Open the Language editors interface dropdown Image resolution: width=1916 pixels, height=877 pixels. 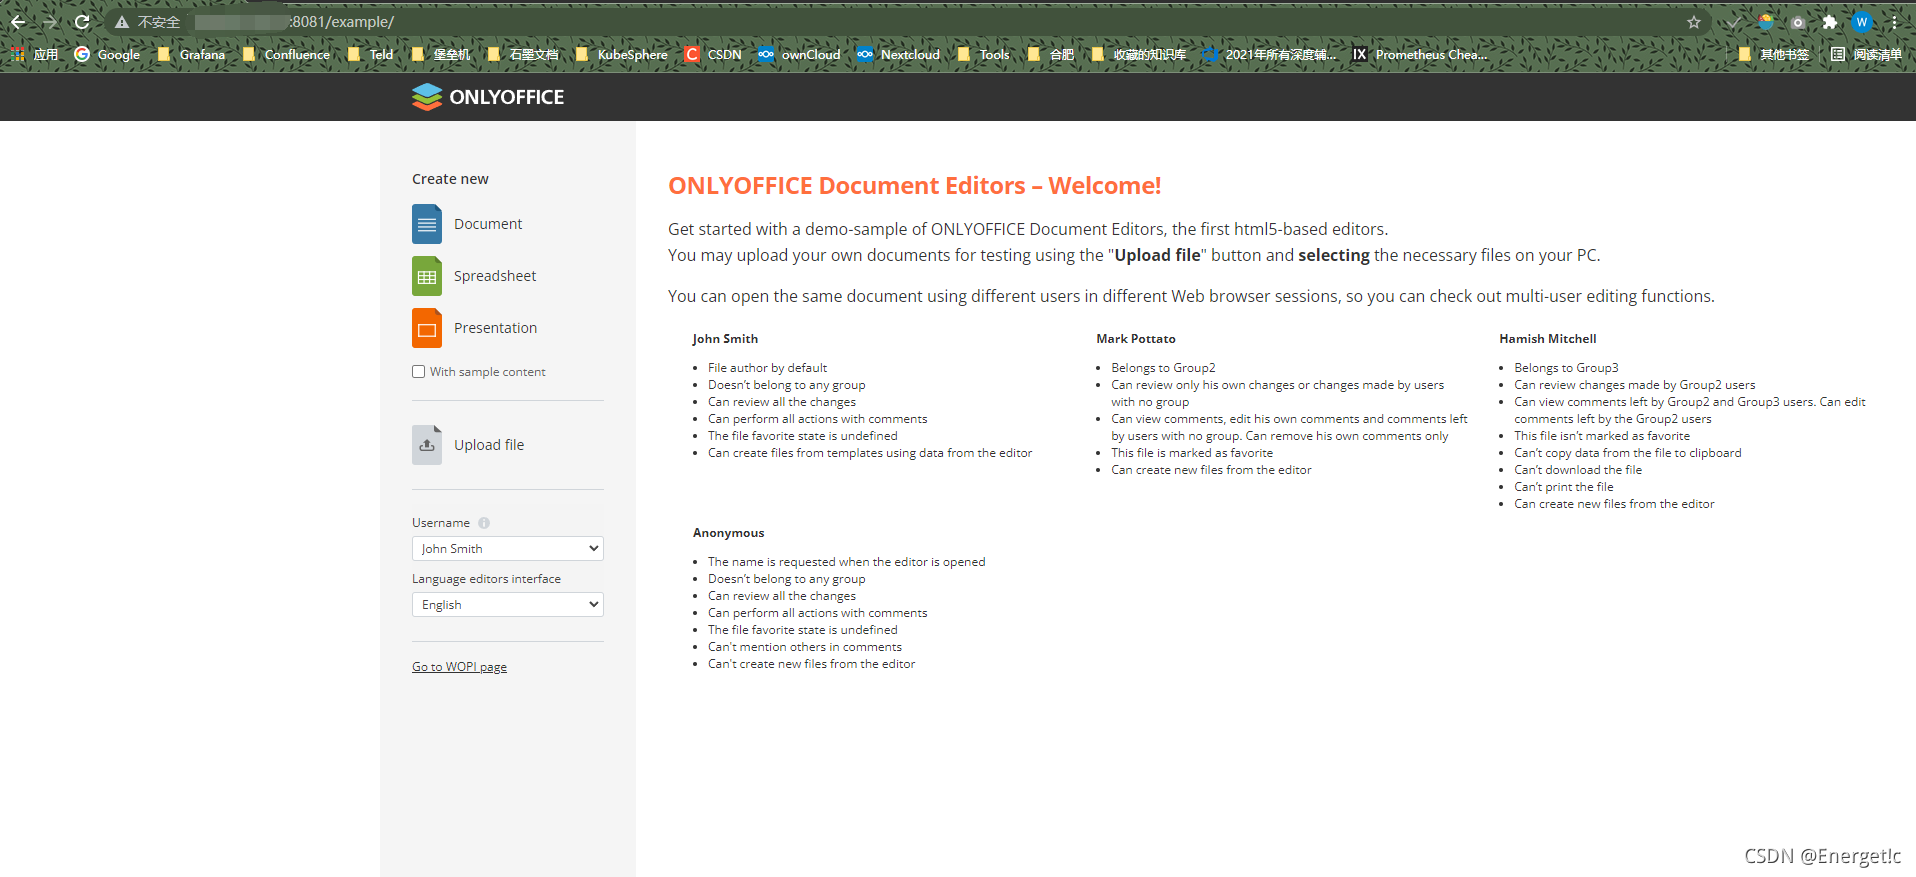click(508, 605)
